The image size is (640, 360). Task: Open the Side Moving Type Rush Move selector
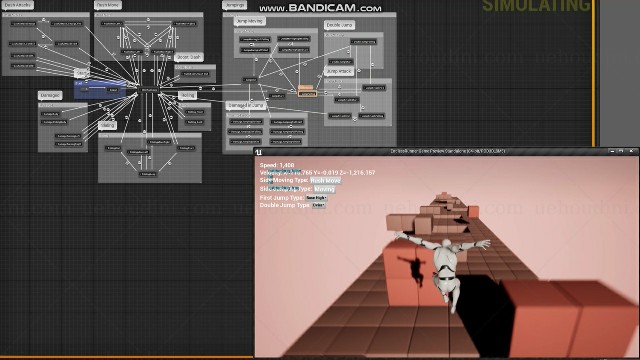[x=325, y=180]
